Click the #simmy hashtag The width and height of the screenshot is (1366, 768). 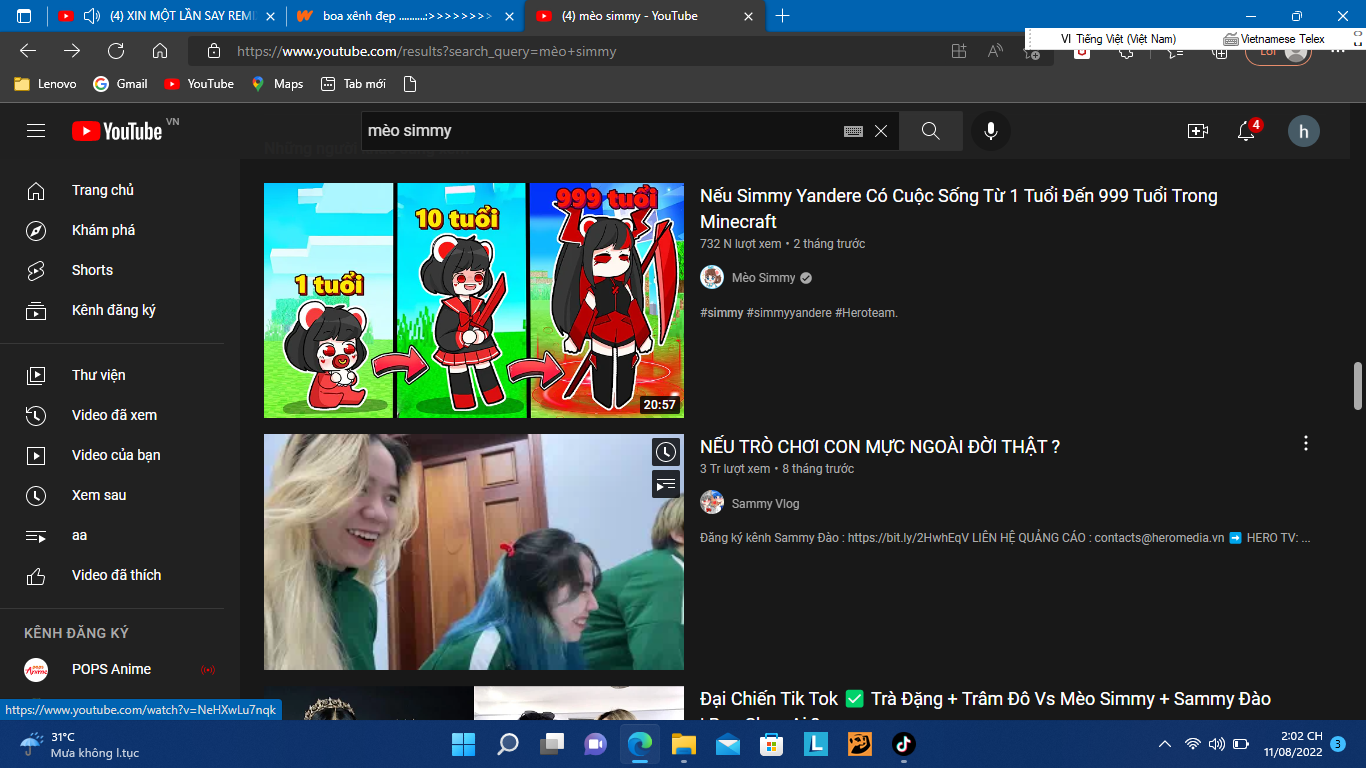tap(722, 313)
